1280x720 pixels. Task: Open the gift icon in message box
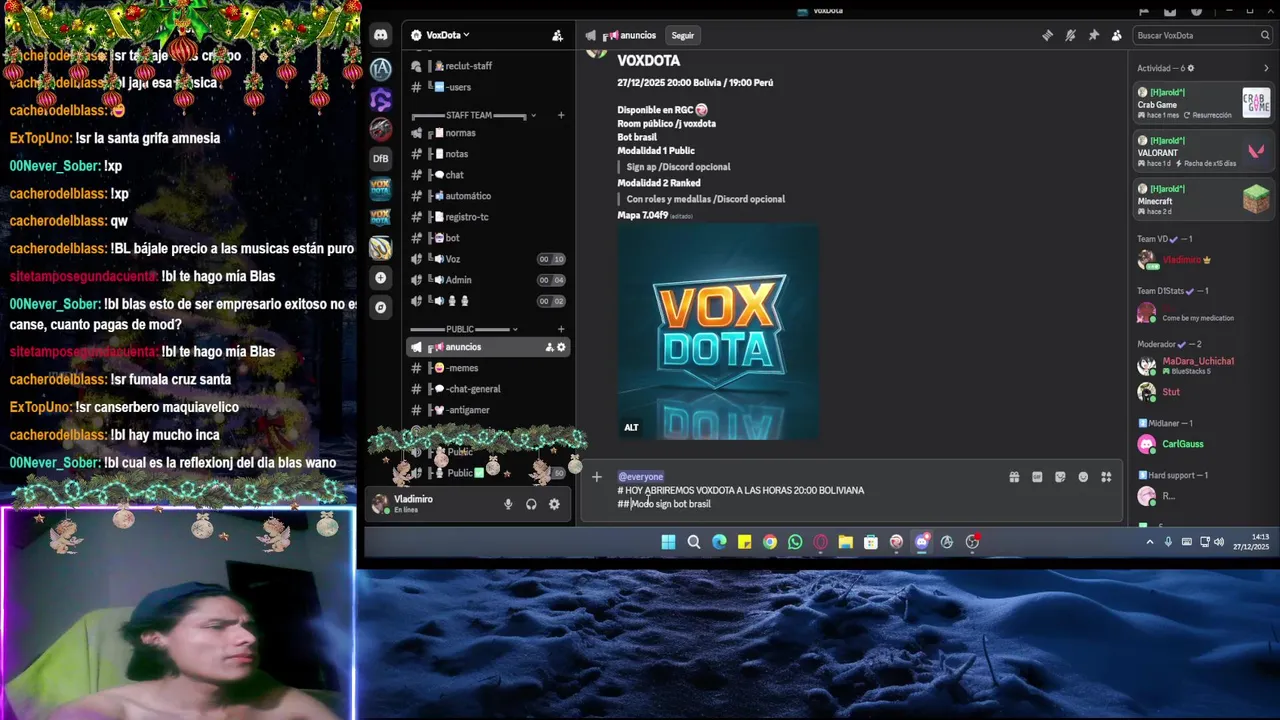pyautogui.click(x=1014, y=477)
